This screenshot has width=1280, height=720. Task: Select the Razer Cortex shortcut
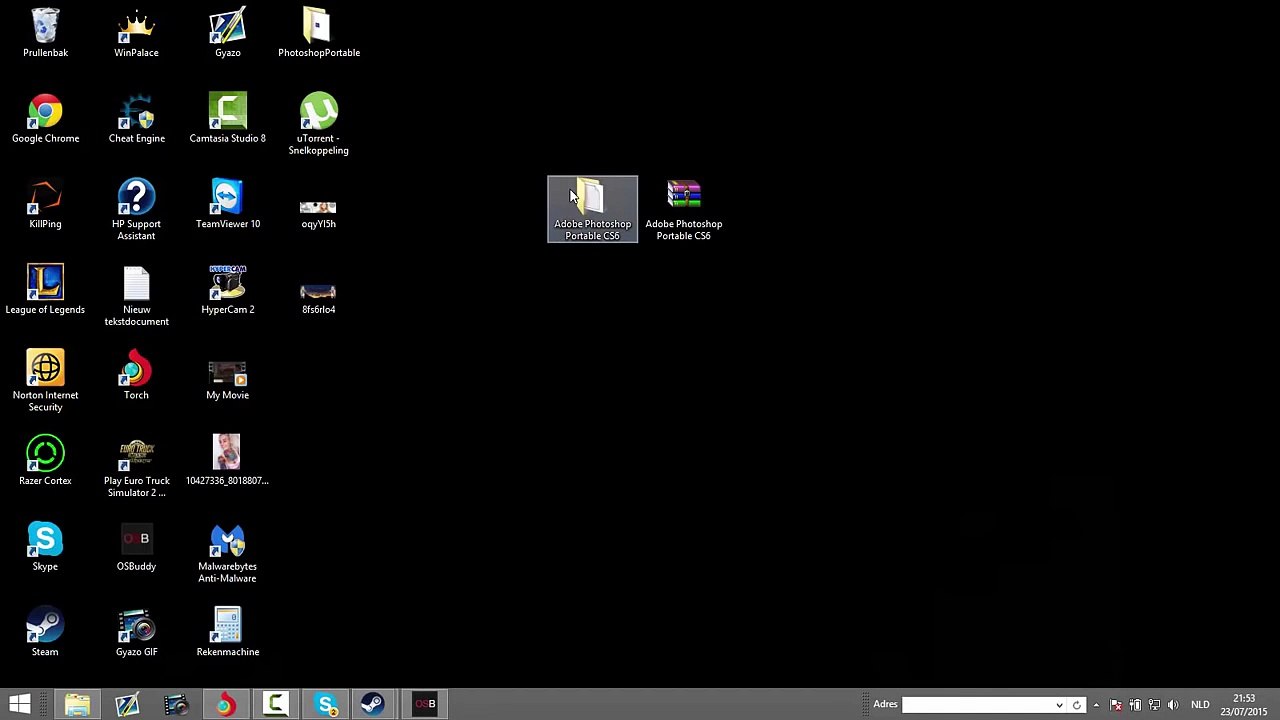pyautogui.click(x=45, y=461)
